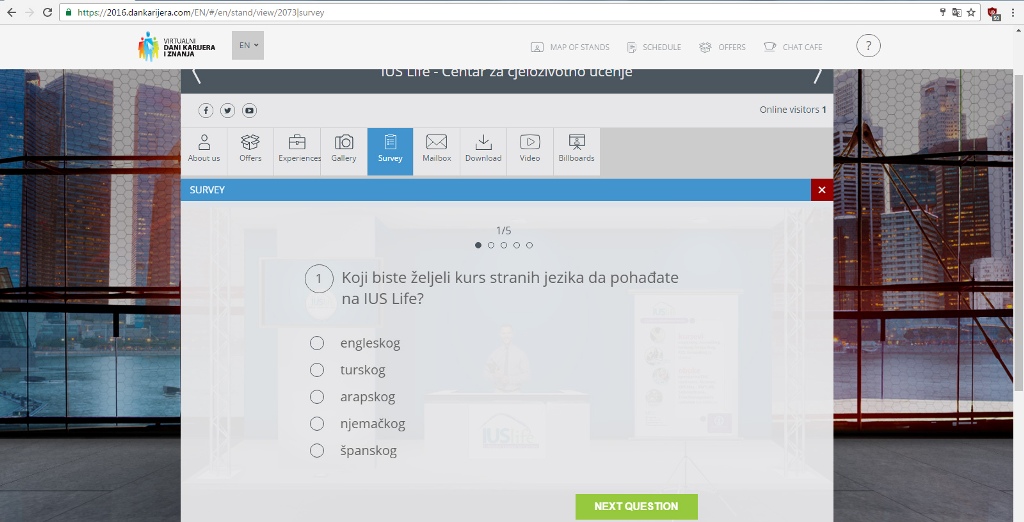This screenshot has height=522, width=1024.
Task: Open the Mailbox envelope icon
Action: [436, 148]
